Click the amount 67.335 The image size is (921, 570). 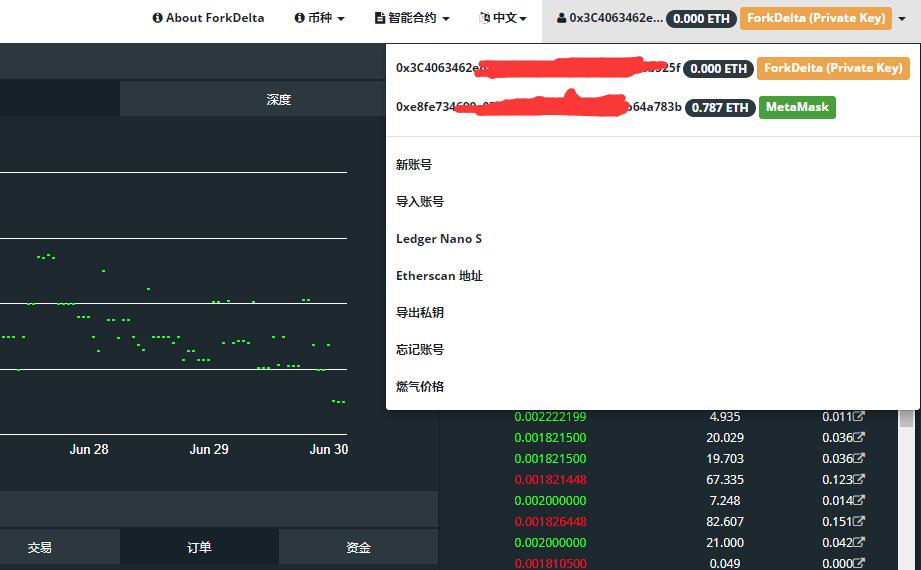coord(725,480)
